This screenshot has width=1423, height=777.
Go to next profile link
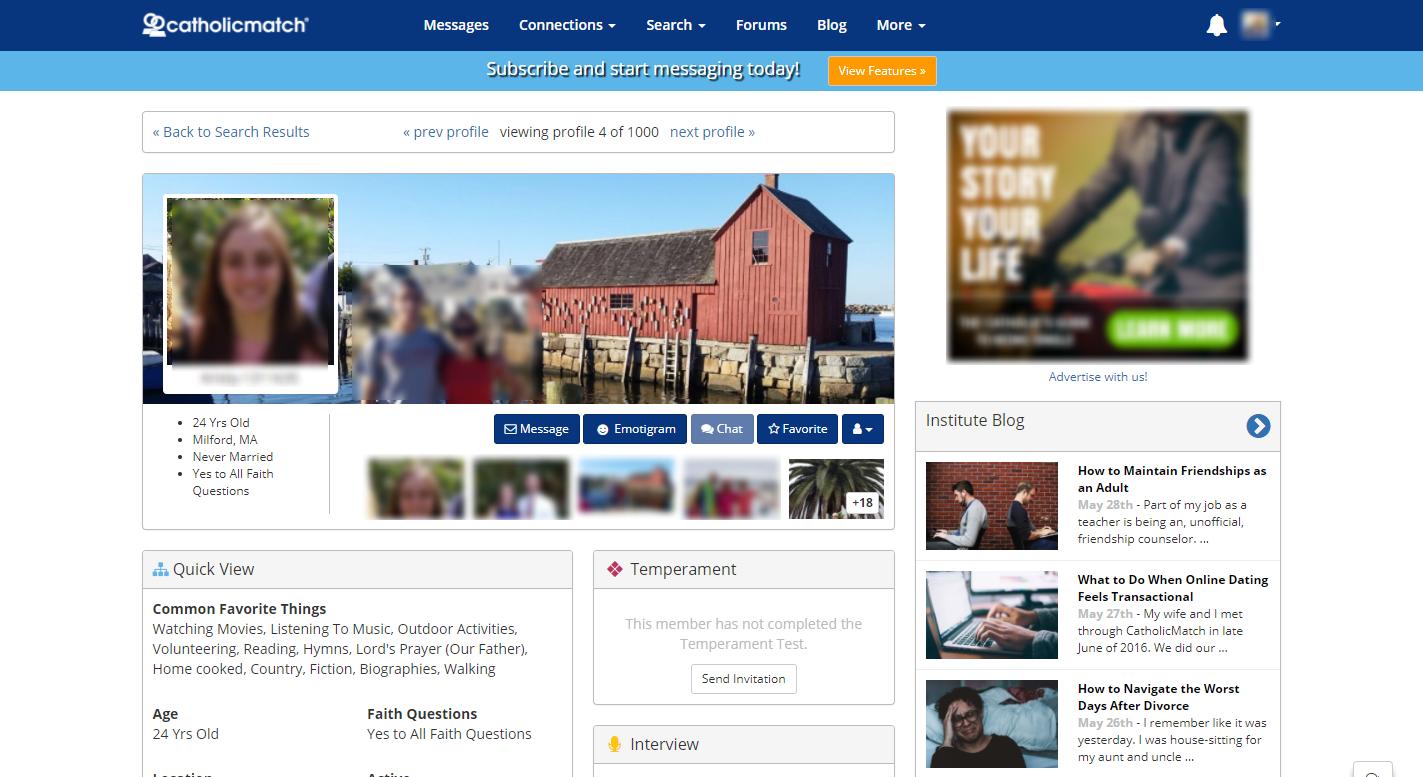(712, 132)
